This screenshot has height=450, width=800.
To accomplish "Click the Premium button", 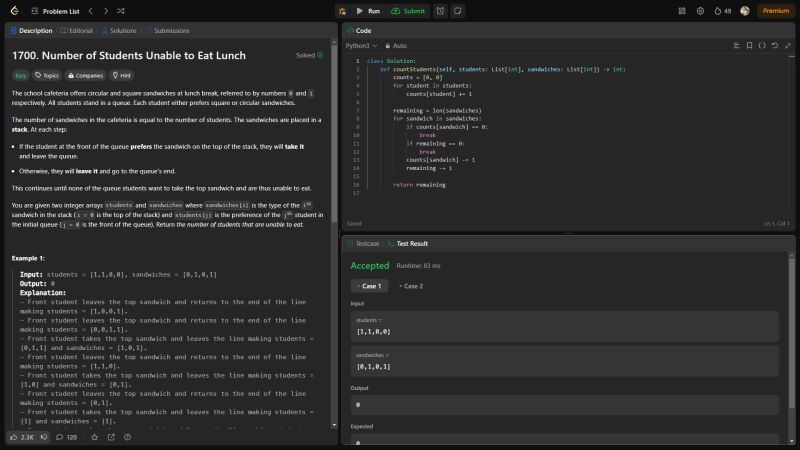I will (x=776, y=11).
